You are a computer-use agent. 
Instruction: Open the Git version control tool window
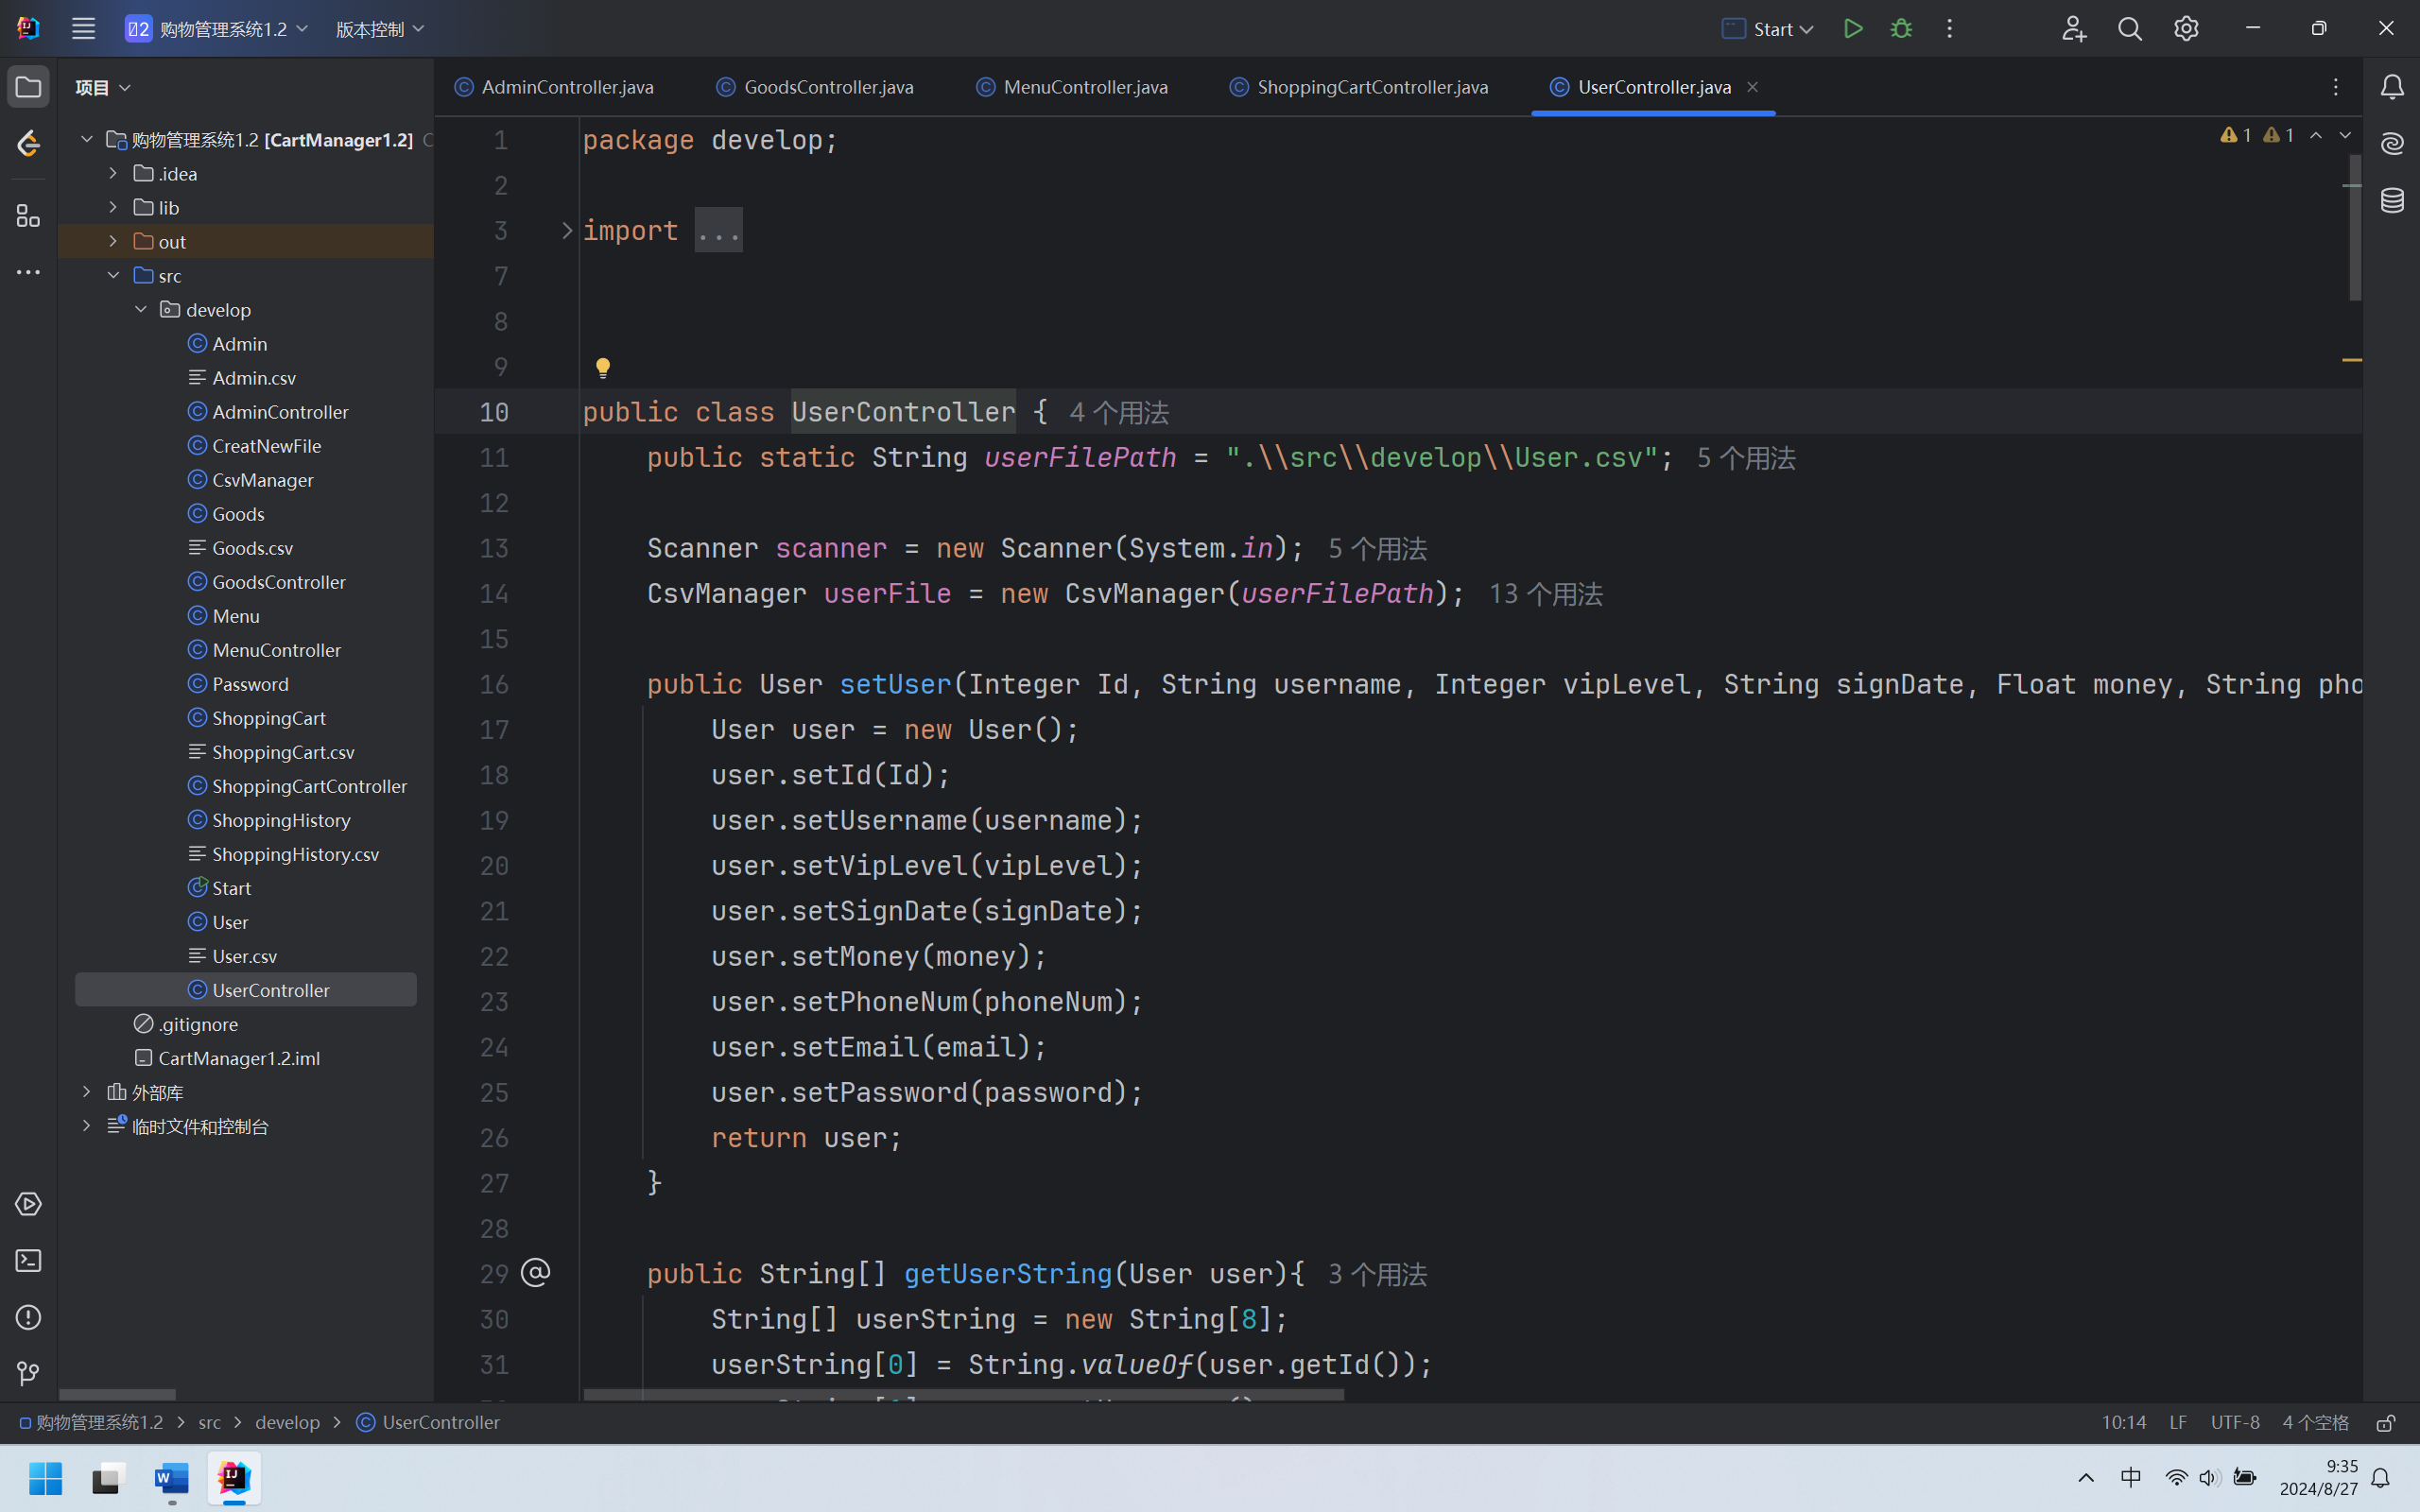point(28,1374)
